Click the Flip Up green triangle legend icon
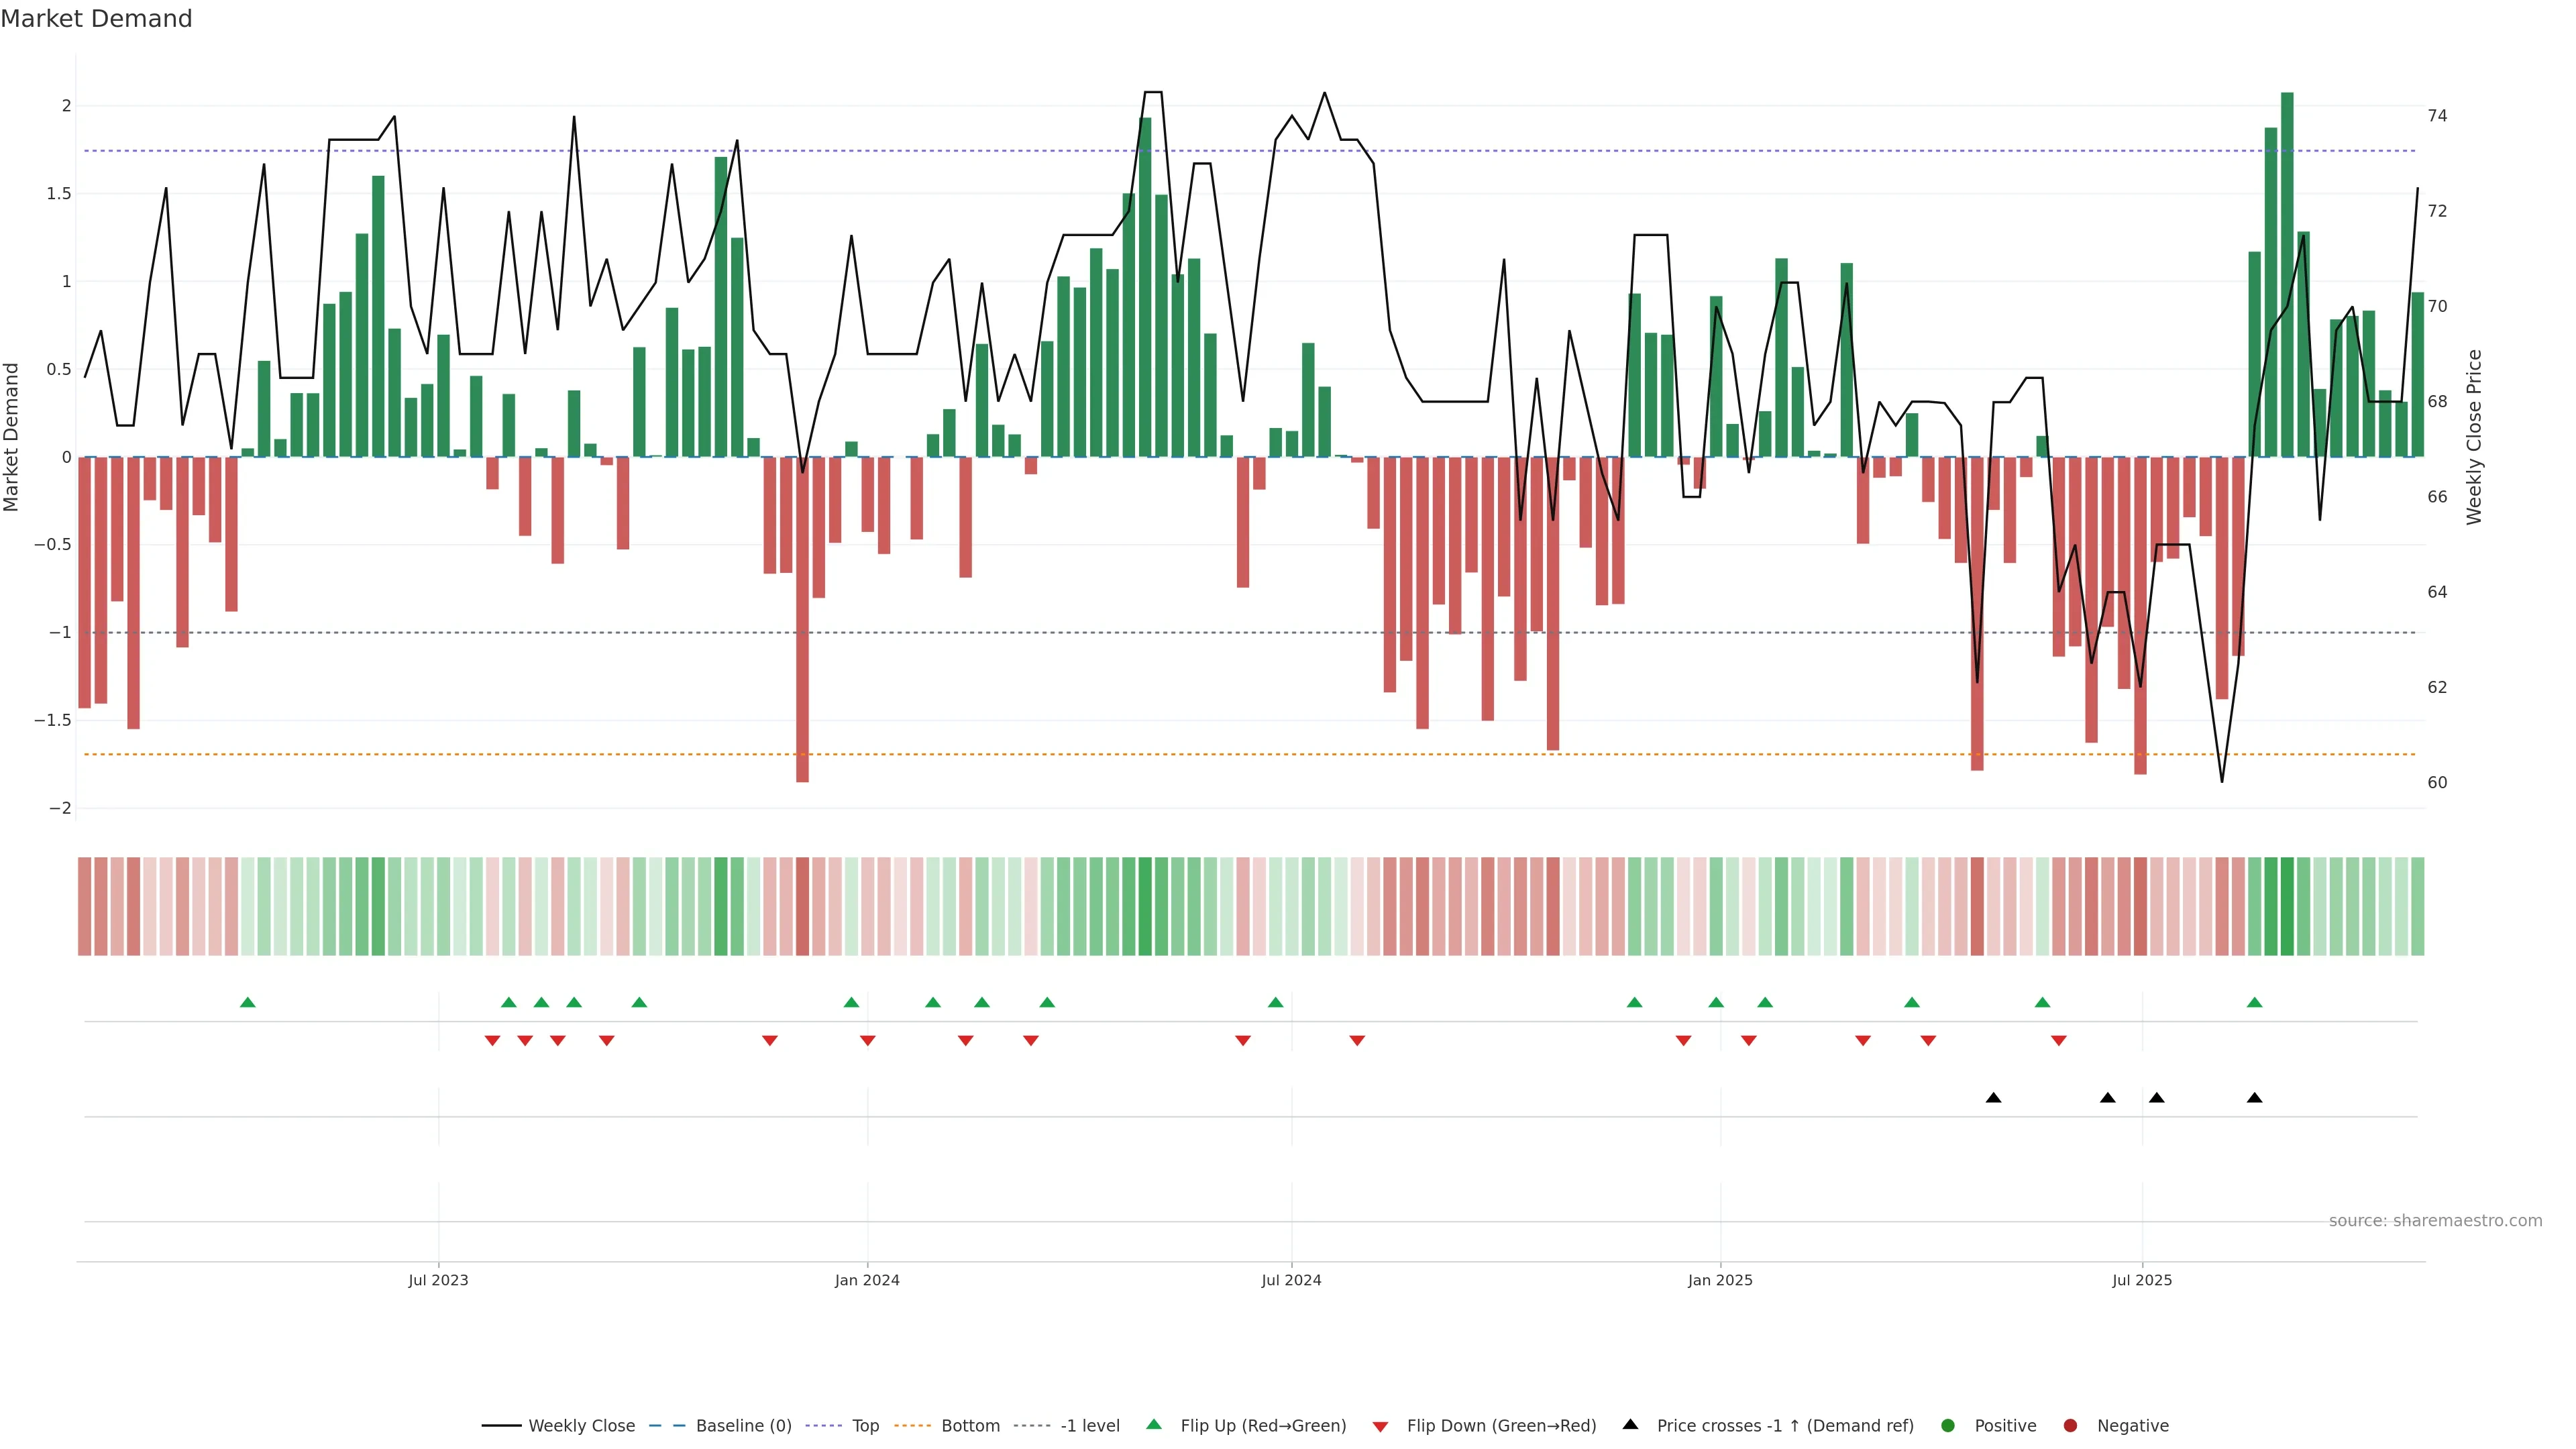The image size is (2576, 1449). (1154, 1425)
